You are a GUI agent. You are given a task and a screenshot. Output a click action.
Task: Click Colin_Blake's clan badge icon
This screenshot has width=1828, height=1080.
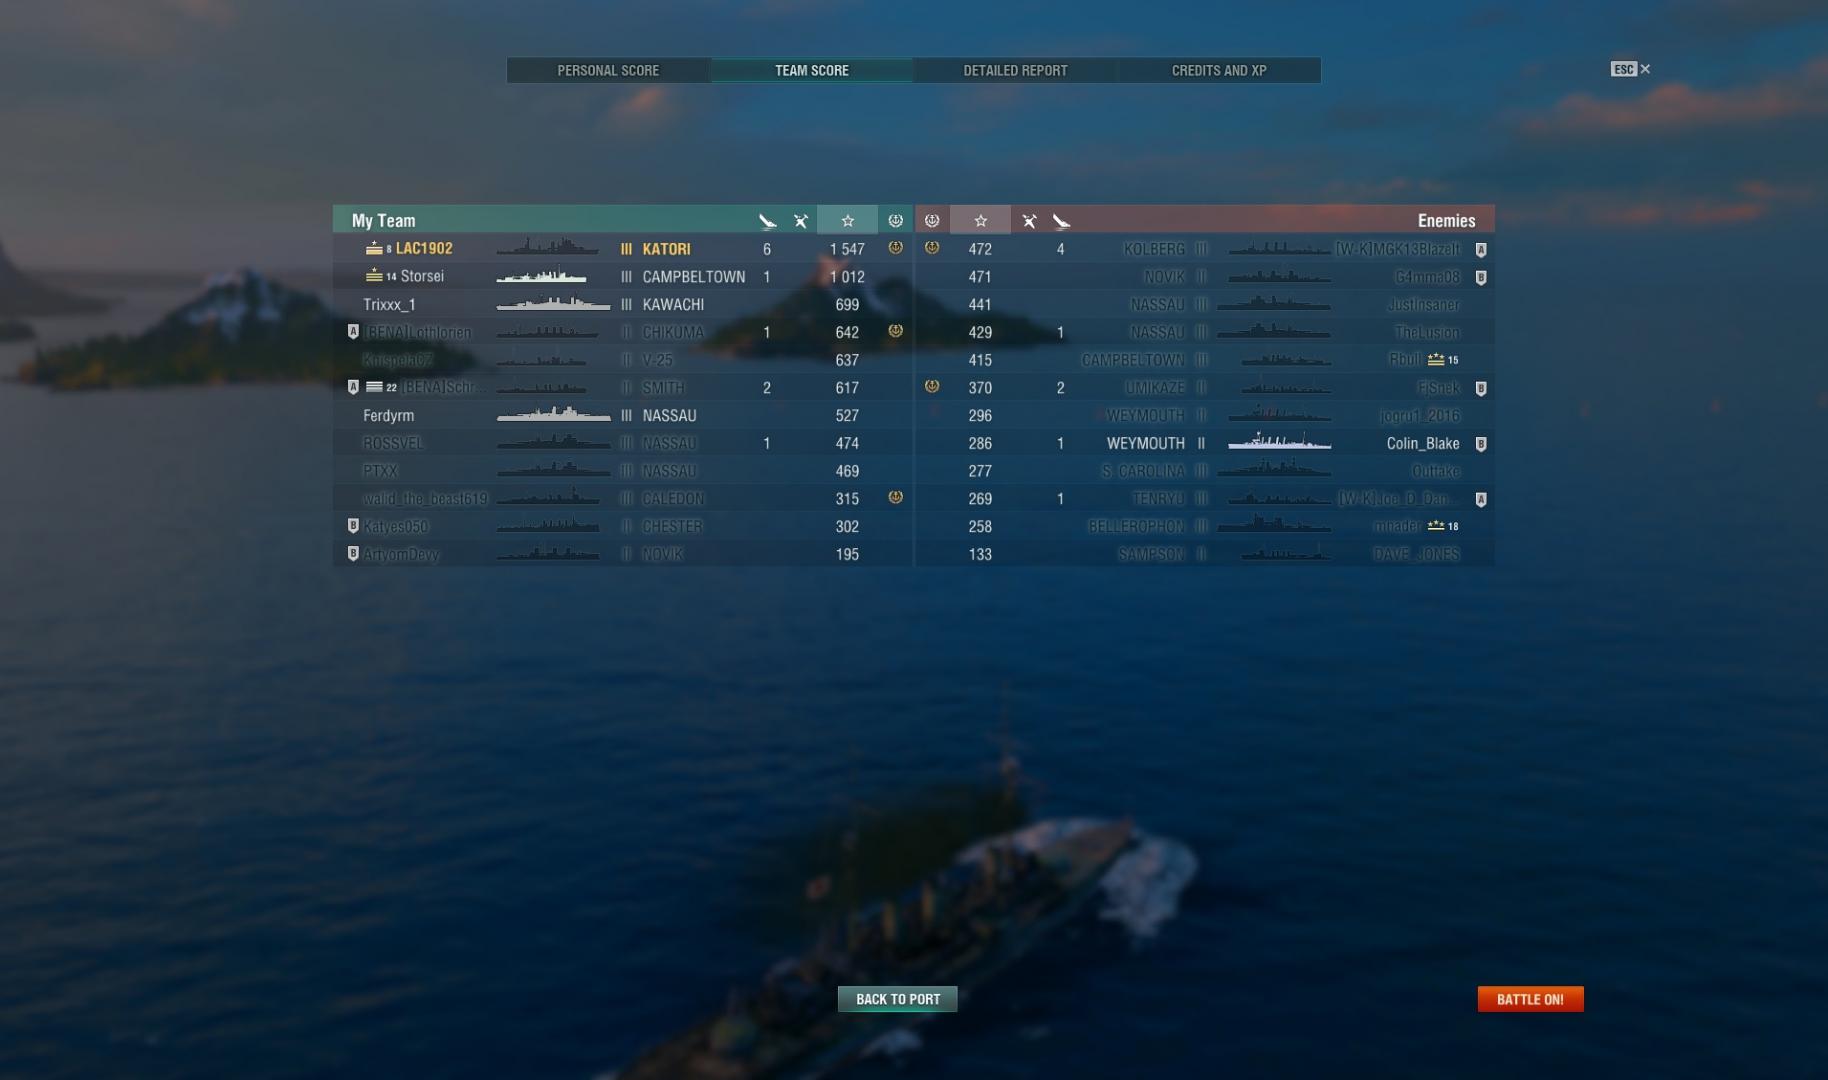[x=1481, y=444]
